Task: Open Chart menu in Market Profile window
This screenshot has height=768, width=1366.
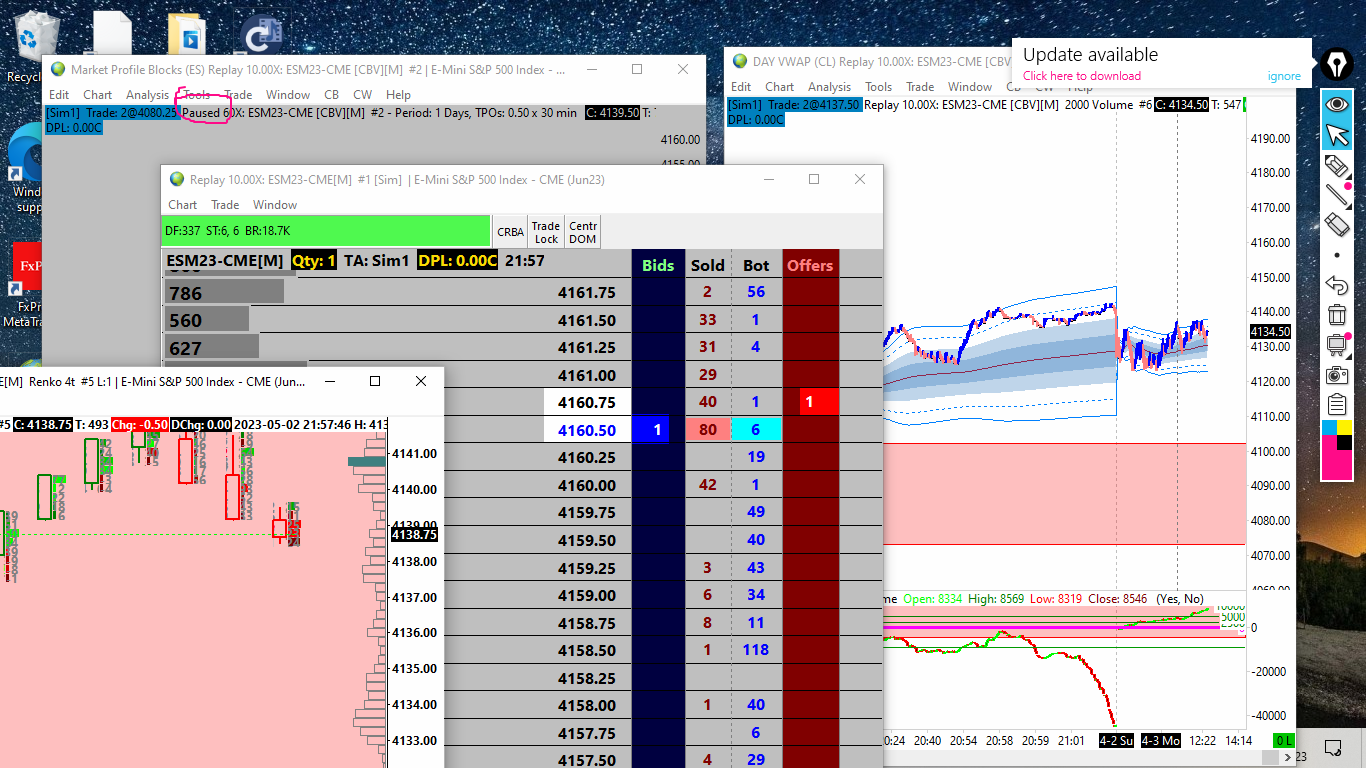Action: (98, 95)
